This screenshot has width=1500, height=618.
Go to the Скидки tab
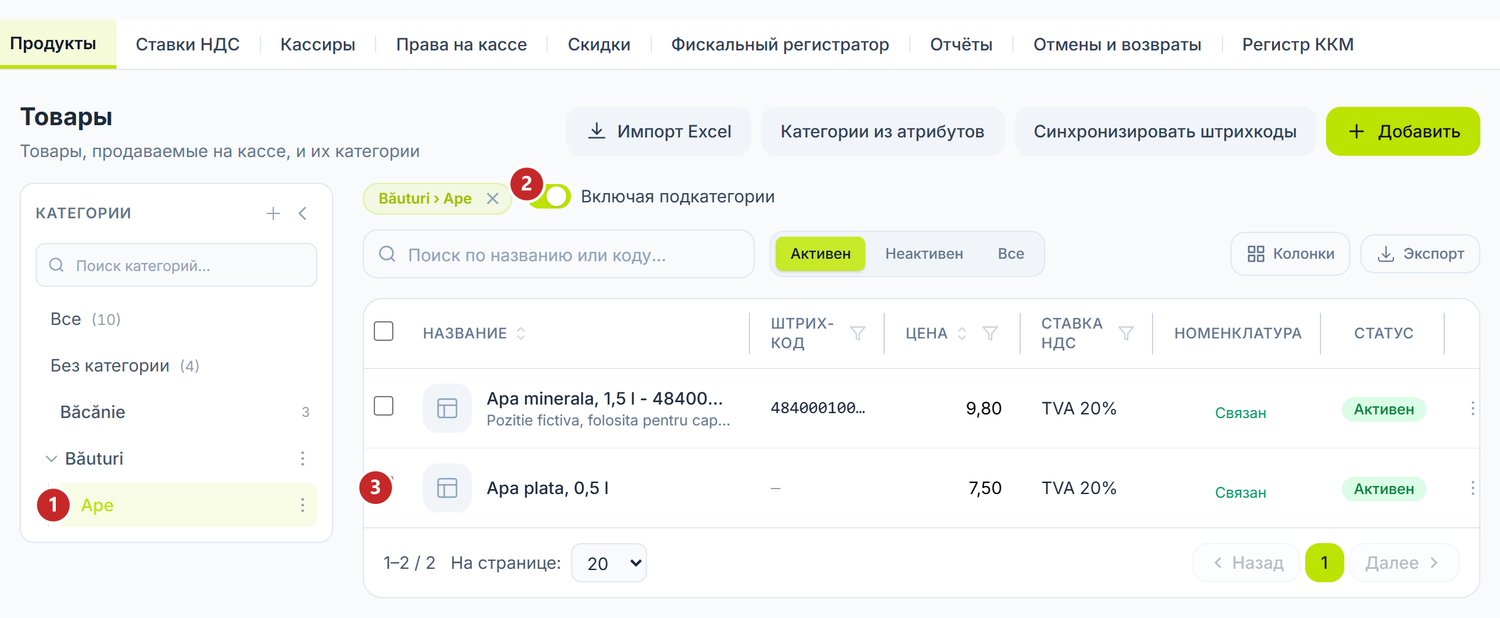[x=599, y=44]
